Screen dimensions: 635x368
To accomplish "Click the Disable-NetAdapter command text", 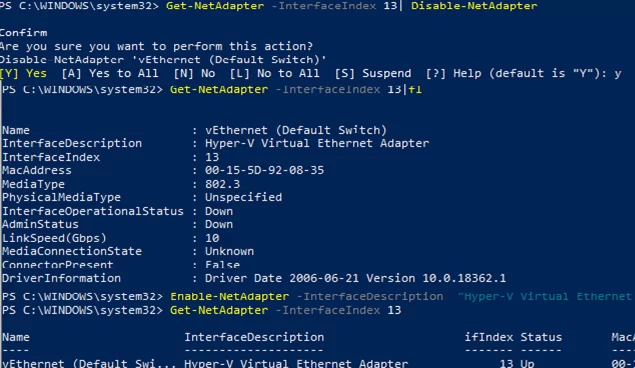I will pyautogui.click(x=474, y=6).
